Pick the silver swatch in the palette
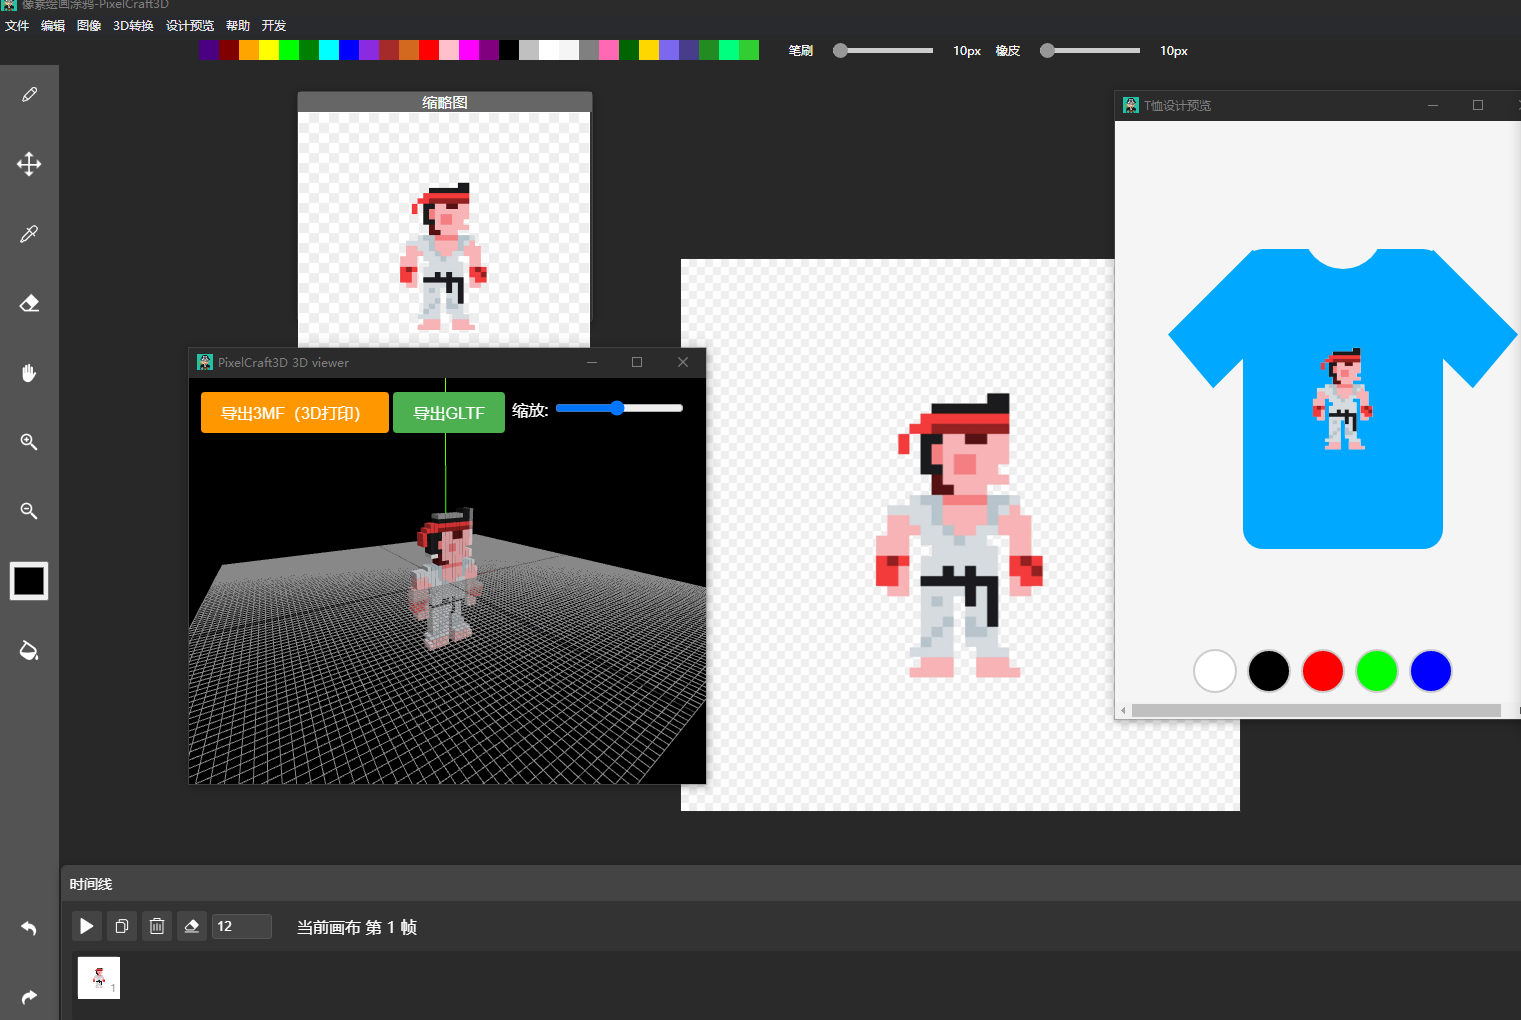 529,50
